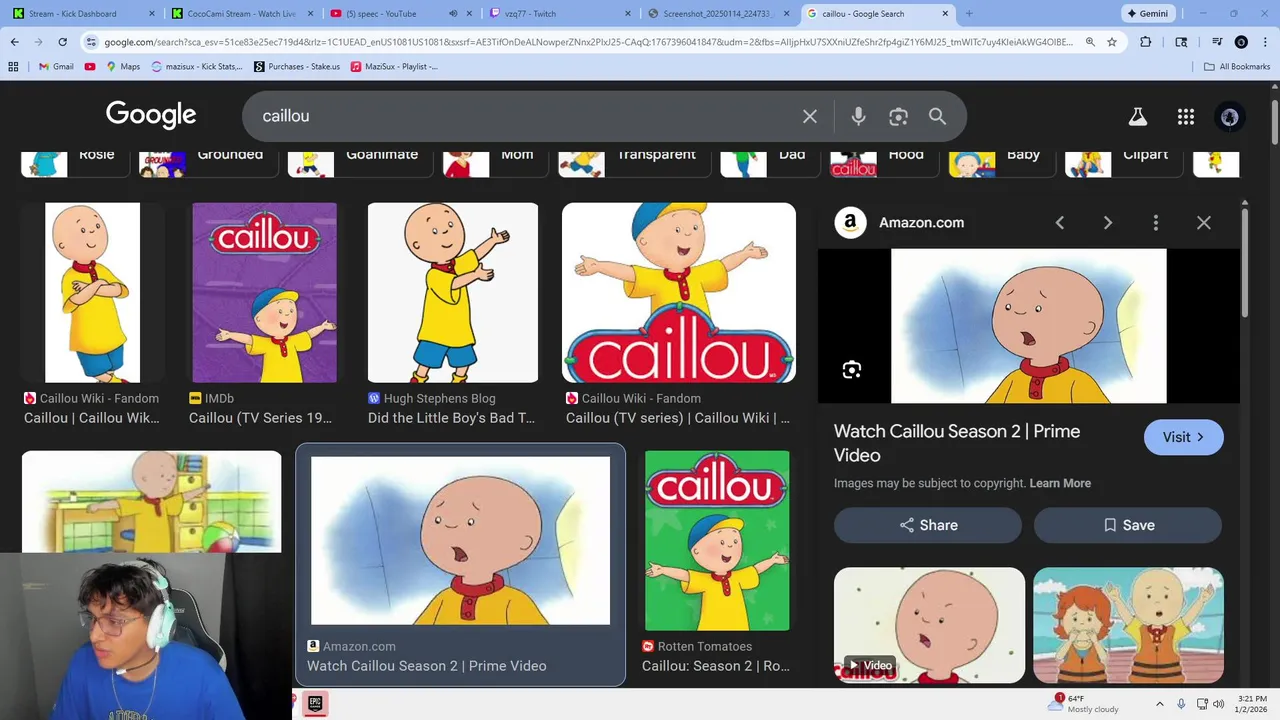Open the Learn More copyright link
Image resolution: width=1280 pixels, height=720 pixels.
1060,483
